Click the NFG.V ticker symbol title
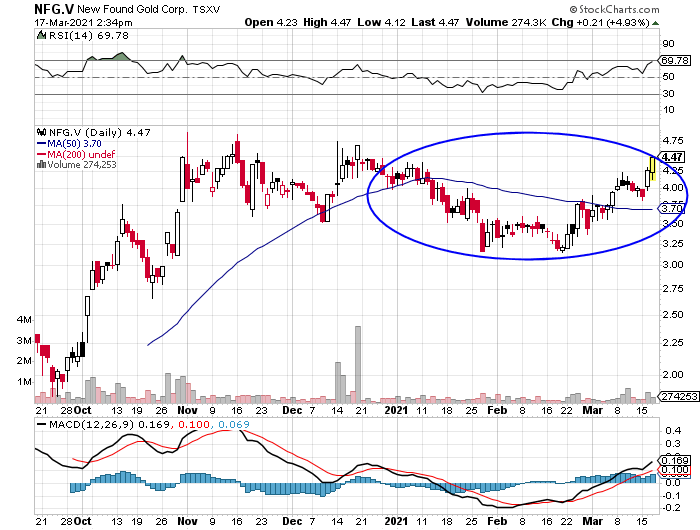 pyautogui.click(x=54, y=8)
